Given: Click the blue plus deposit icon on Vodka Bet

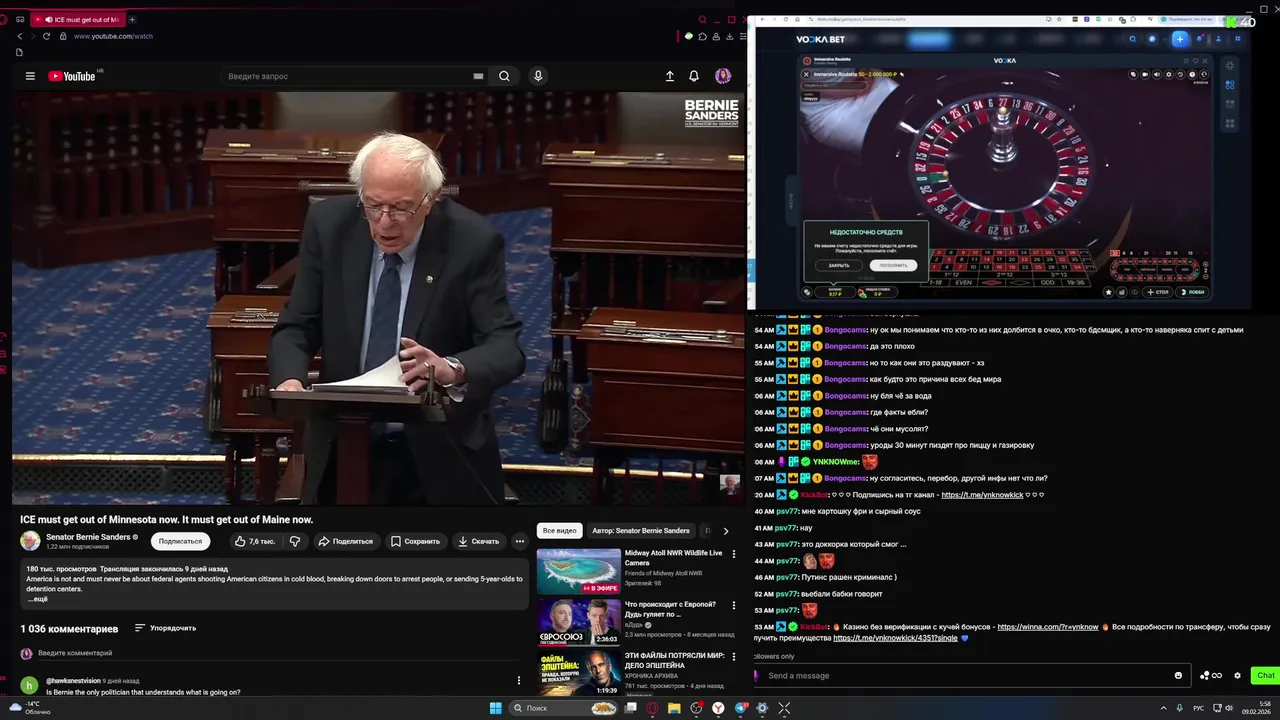Looking at the screenshot, I should pyautogui.click(x=1180, y=39).
